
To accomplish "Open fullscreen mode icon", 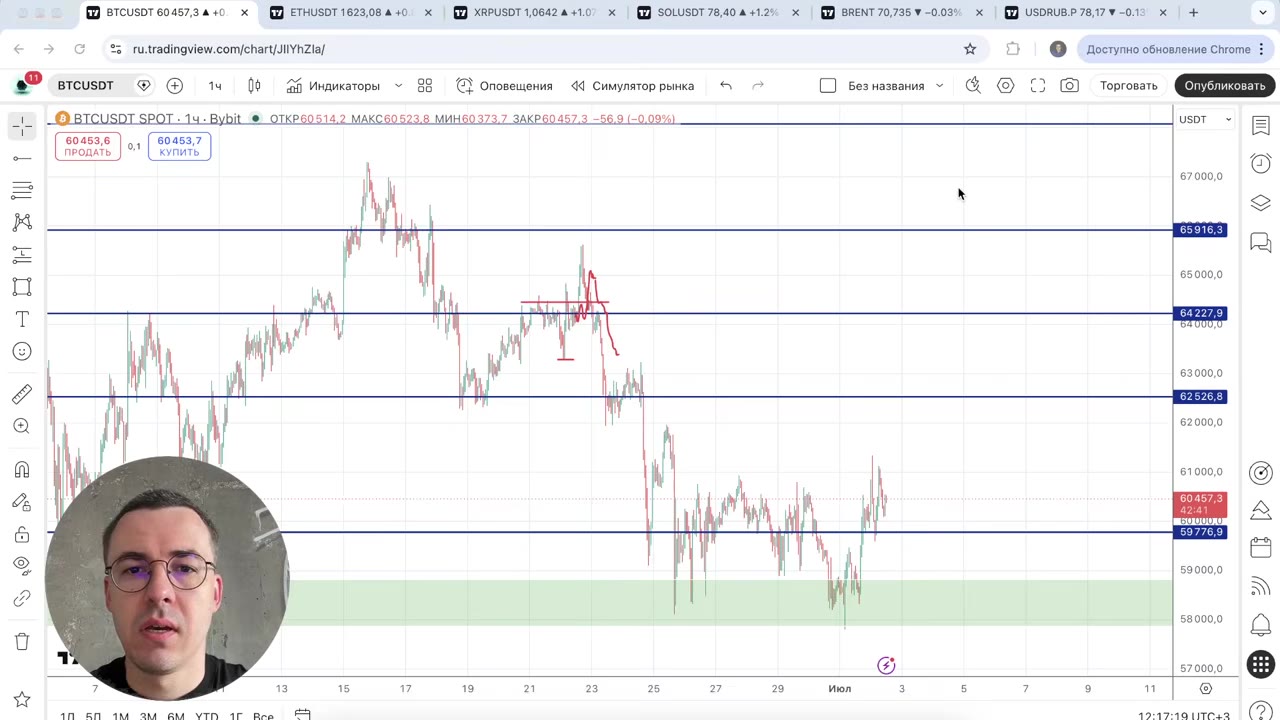I will pos(1038,86).
